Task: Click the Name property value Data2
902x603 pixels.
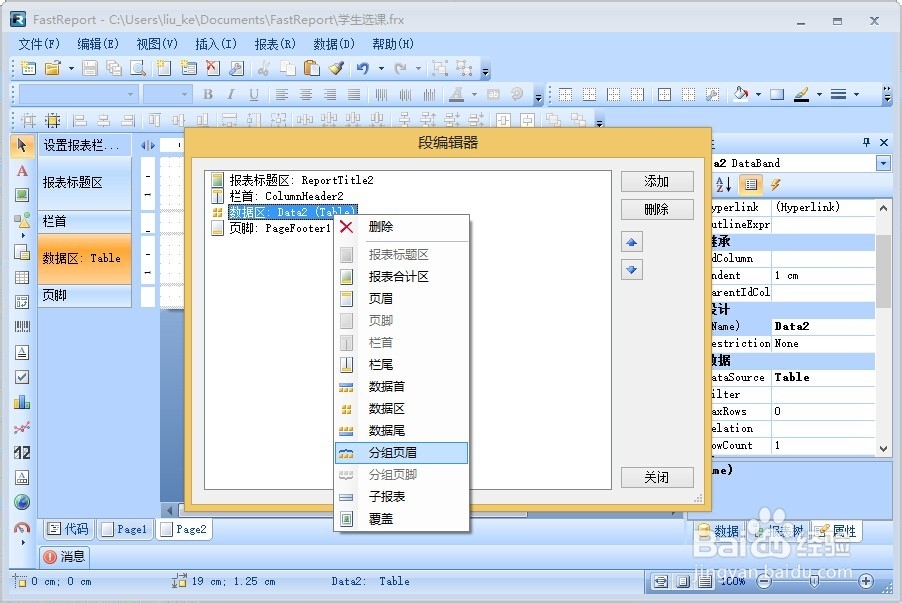Action: point(823,326)
